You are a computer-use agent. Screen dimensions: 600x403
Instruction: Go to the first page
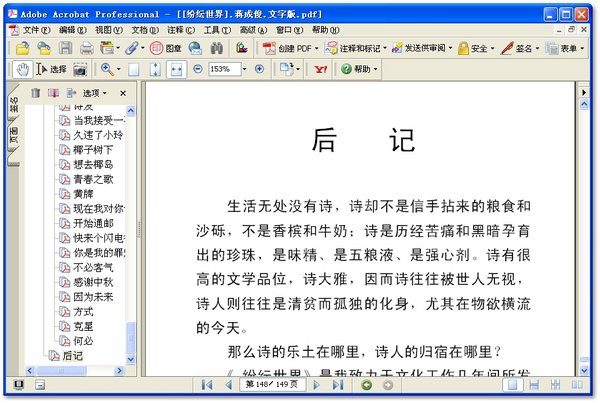(x=207, y=385)
